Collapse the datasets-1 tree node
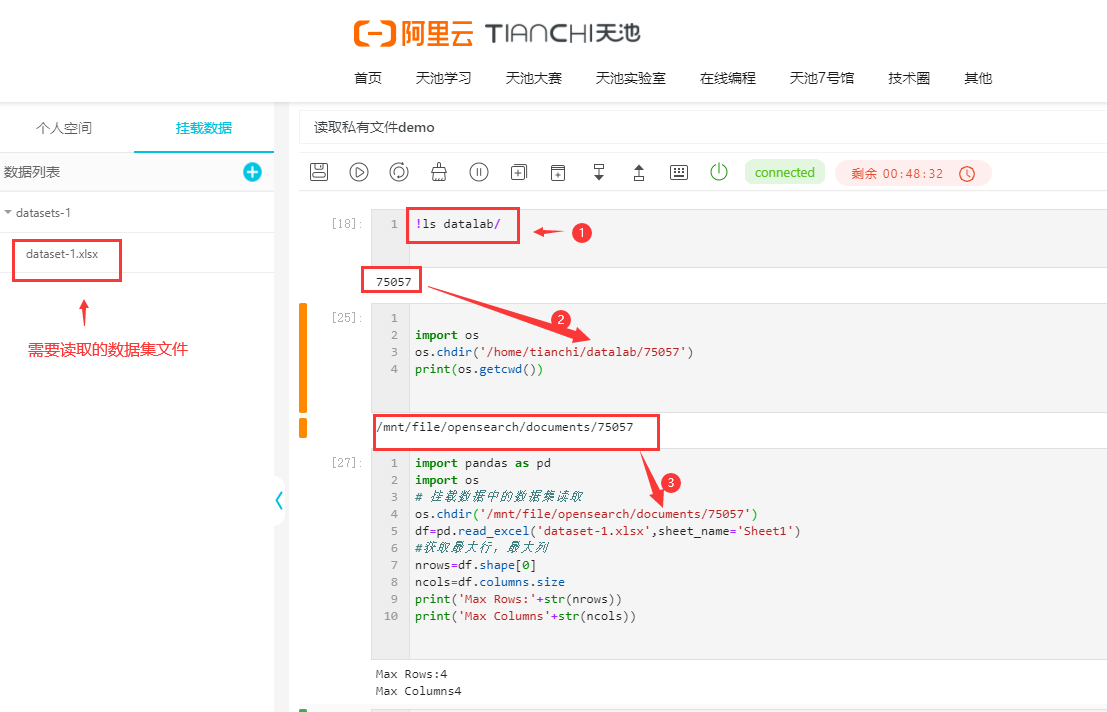Image resolution: width=1107 pixels, height=712 pixels. [x=8, y=212]
